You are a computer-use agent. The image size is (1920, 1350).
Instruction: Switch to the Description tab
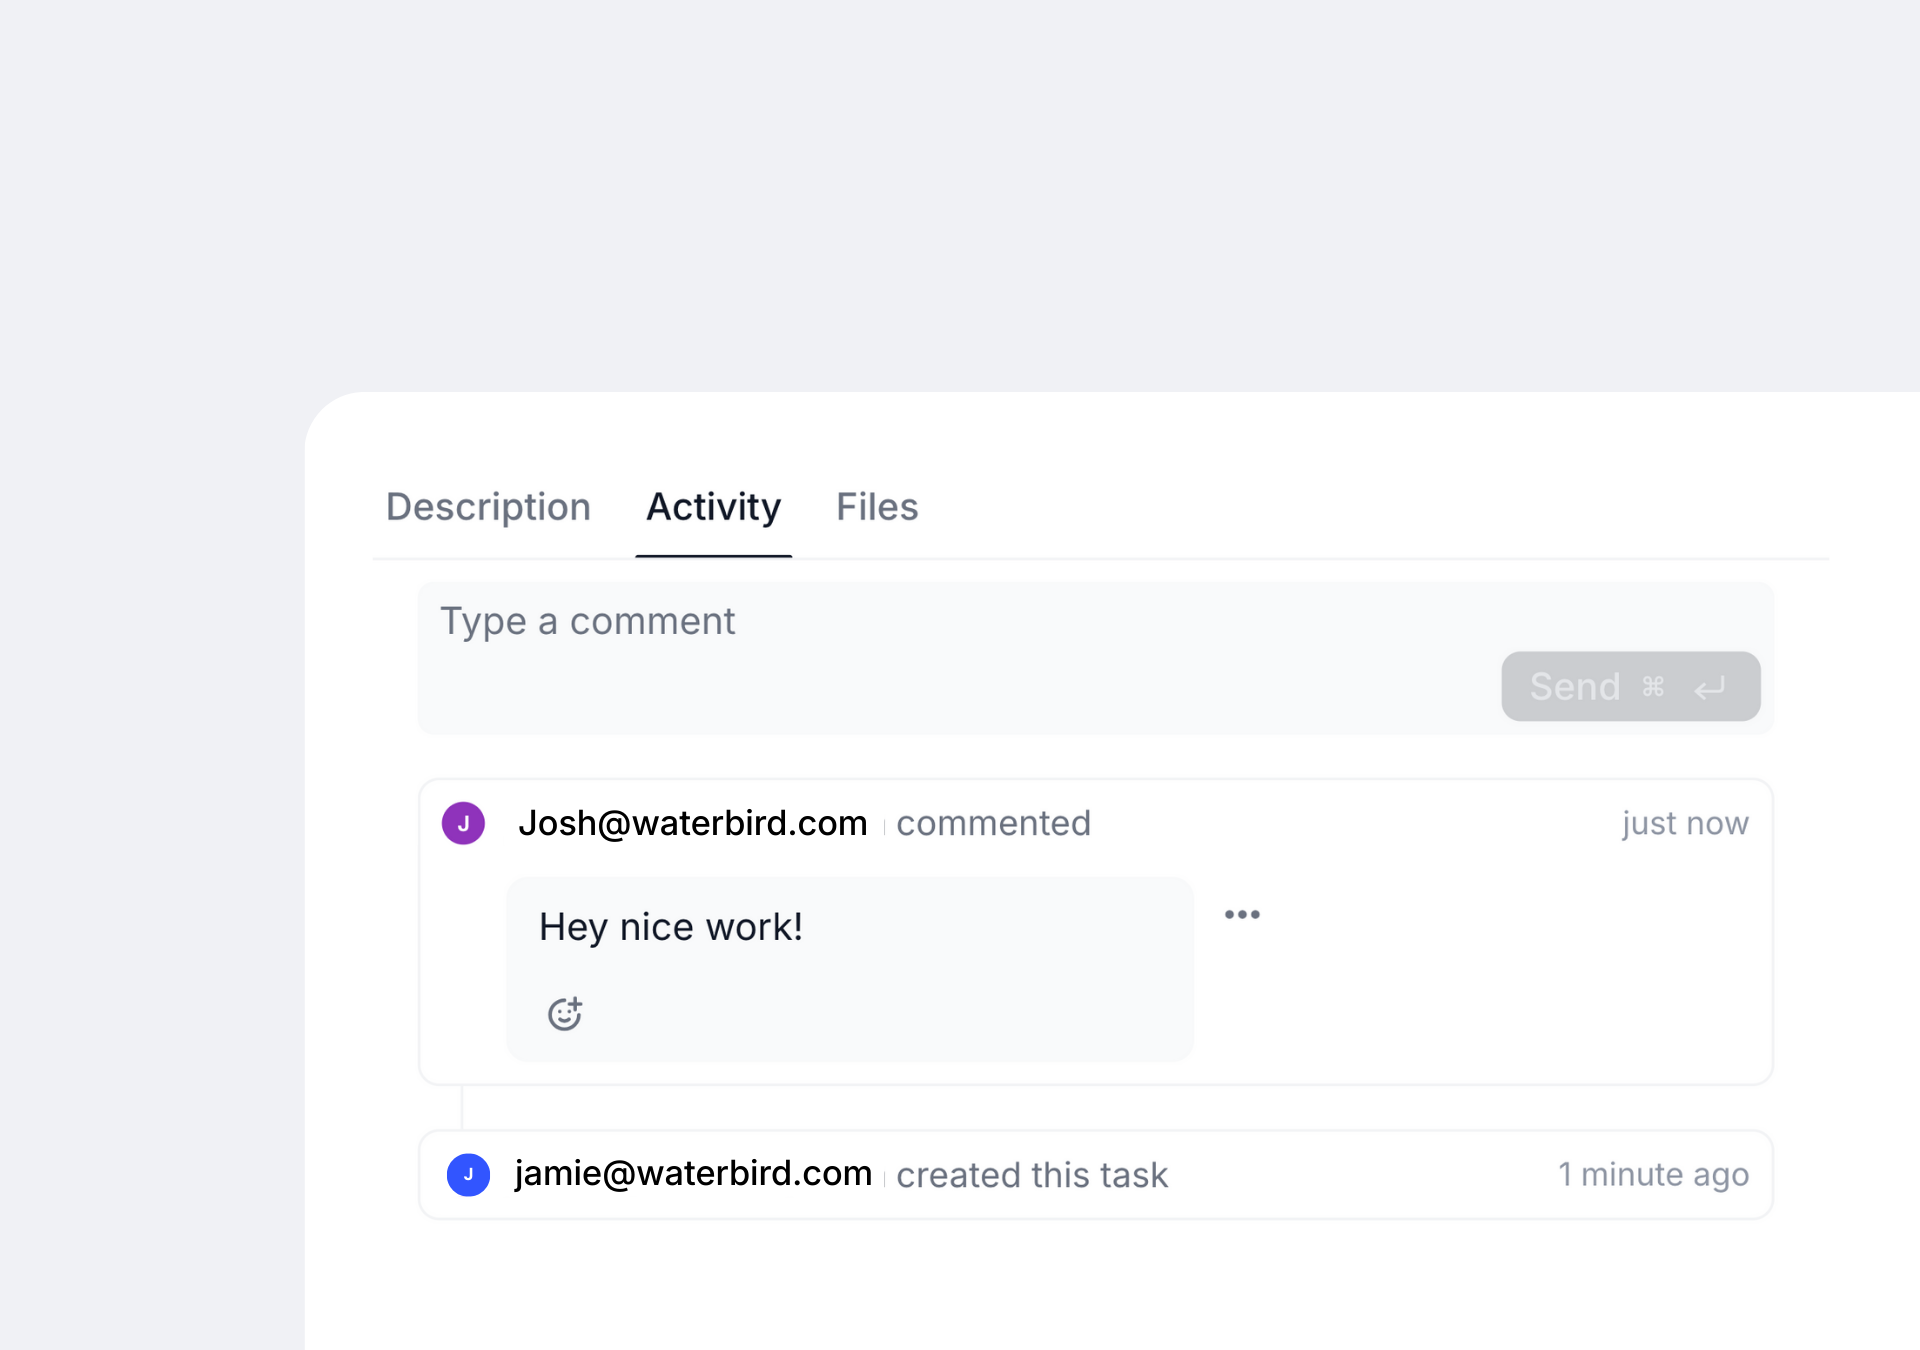point(488,507)
